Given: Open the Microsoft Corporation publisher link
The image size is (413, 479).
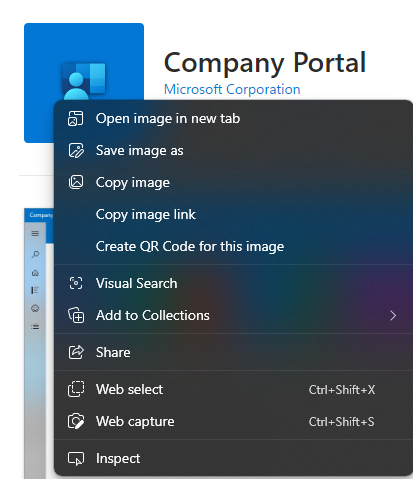Looking at the screenshot, I should [232, 89].
